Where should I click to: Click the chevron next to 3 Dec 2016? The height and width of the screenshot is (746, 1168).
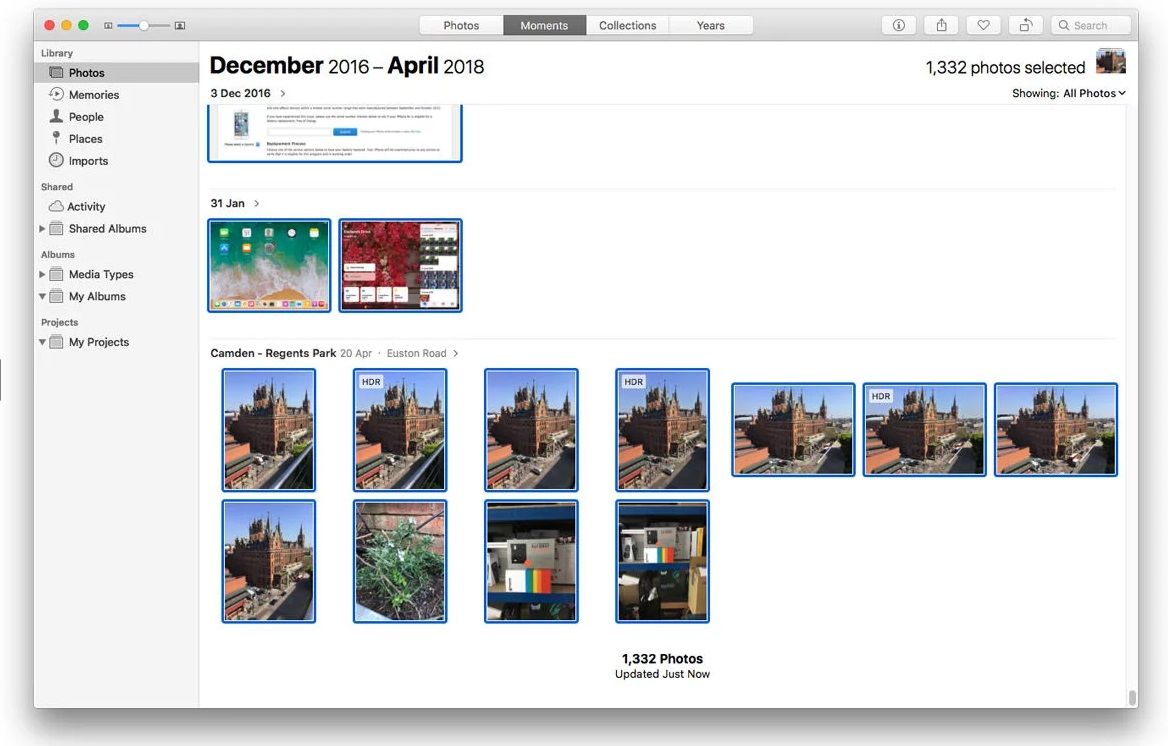[x=283, y=93]
